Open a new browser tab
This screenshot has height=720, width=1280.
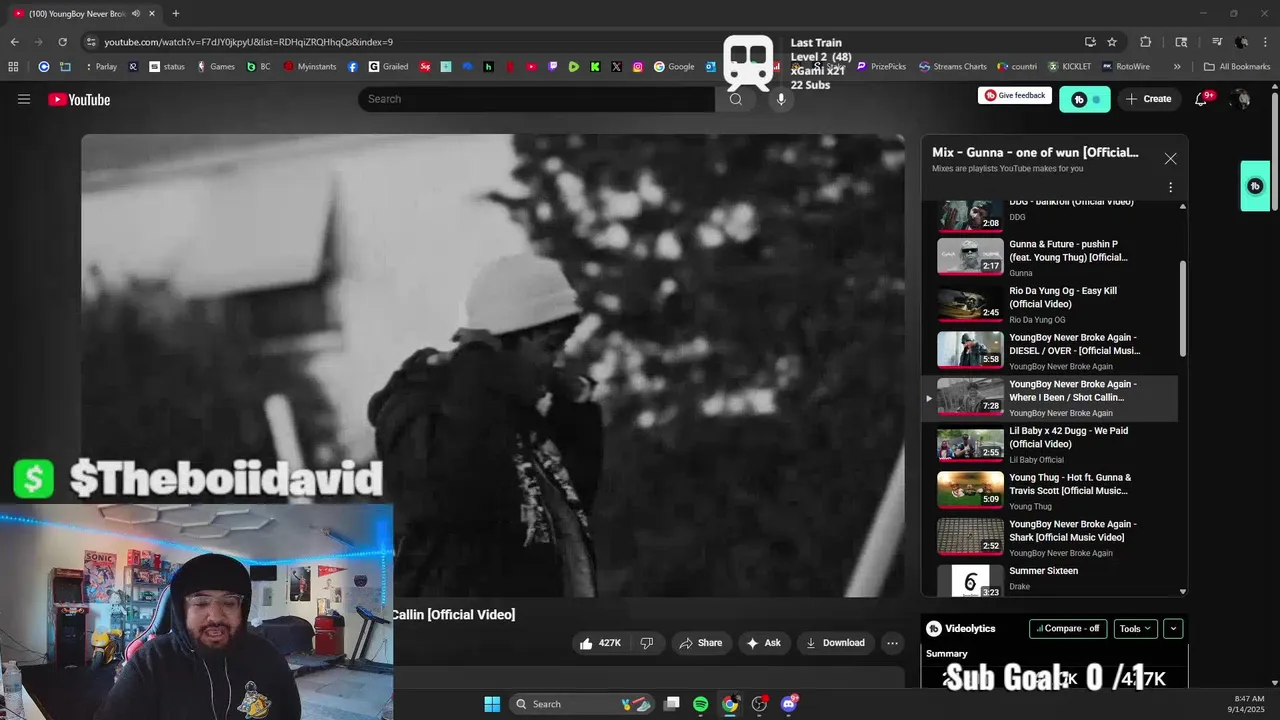[176, 13]
